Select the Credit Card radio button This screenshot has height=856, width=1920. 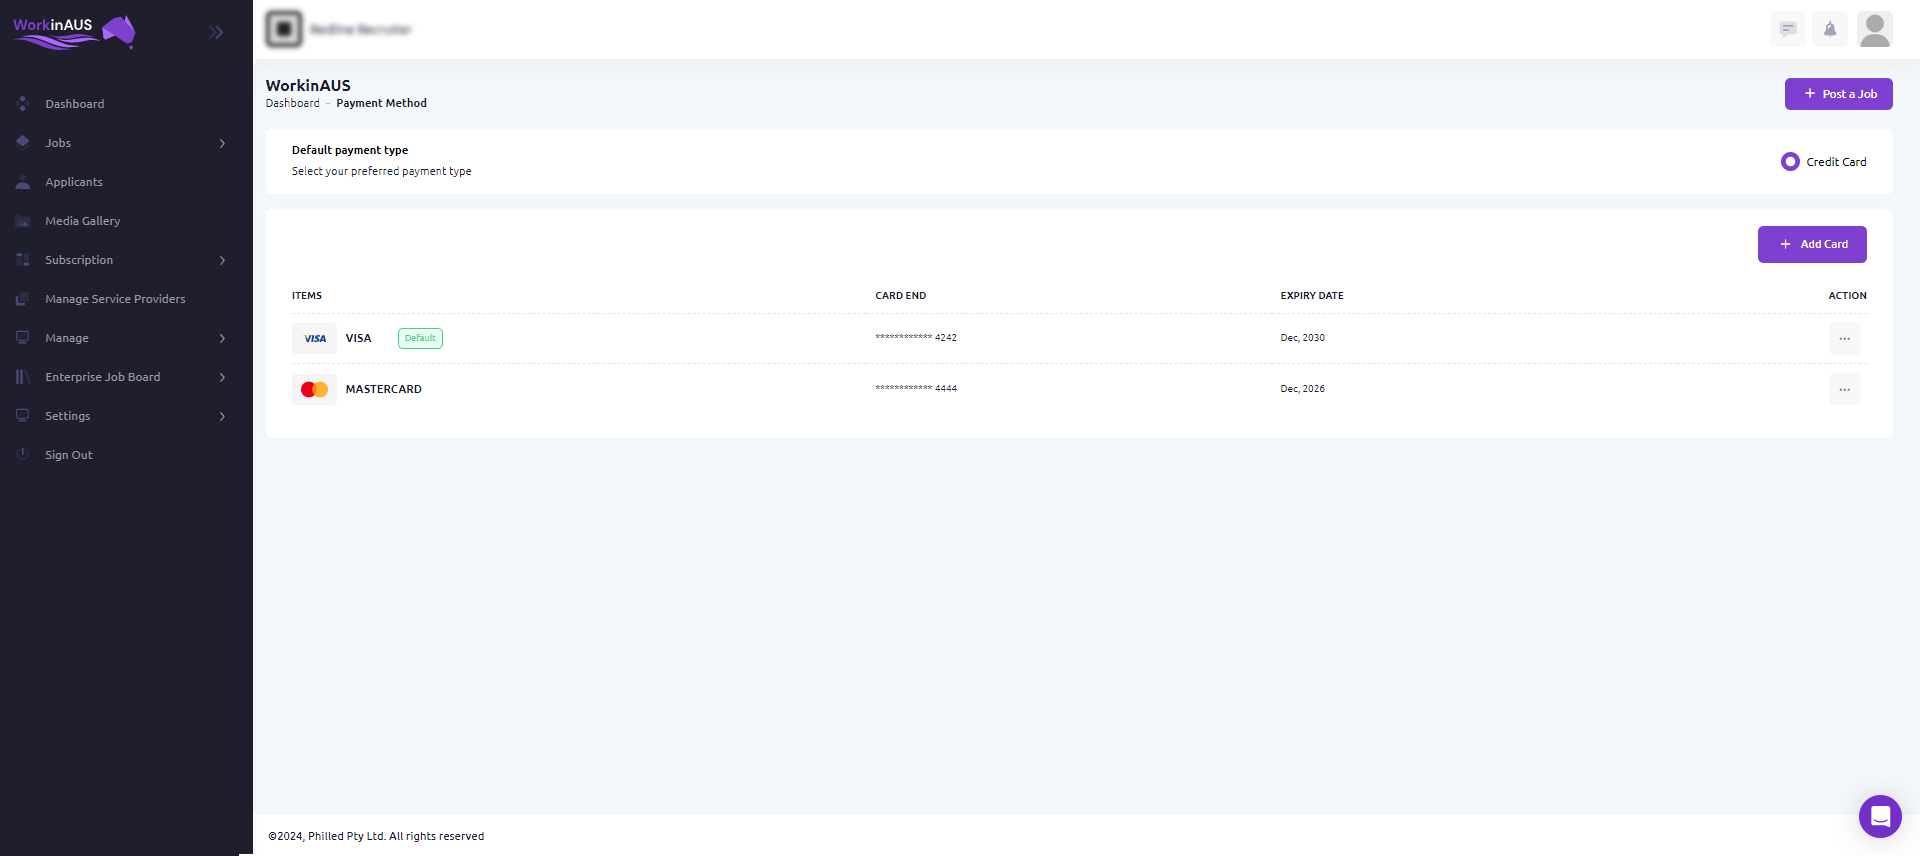tap(1790, 162)
